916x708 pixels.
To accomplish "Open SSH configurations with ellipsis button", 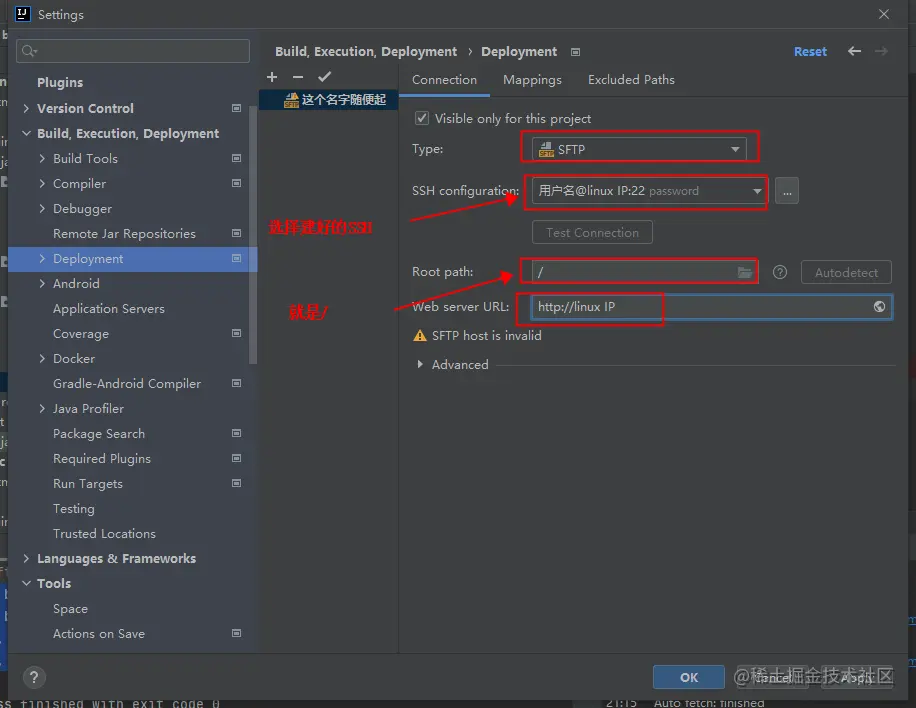I will [787, 191].
